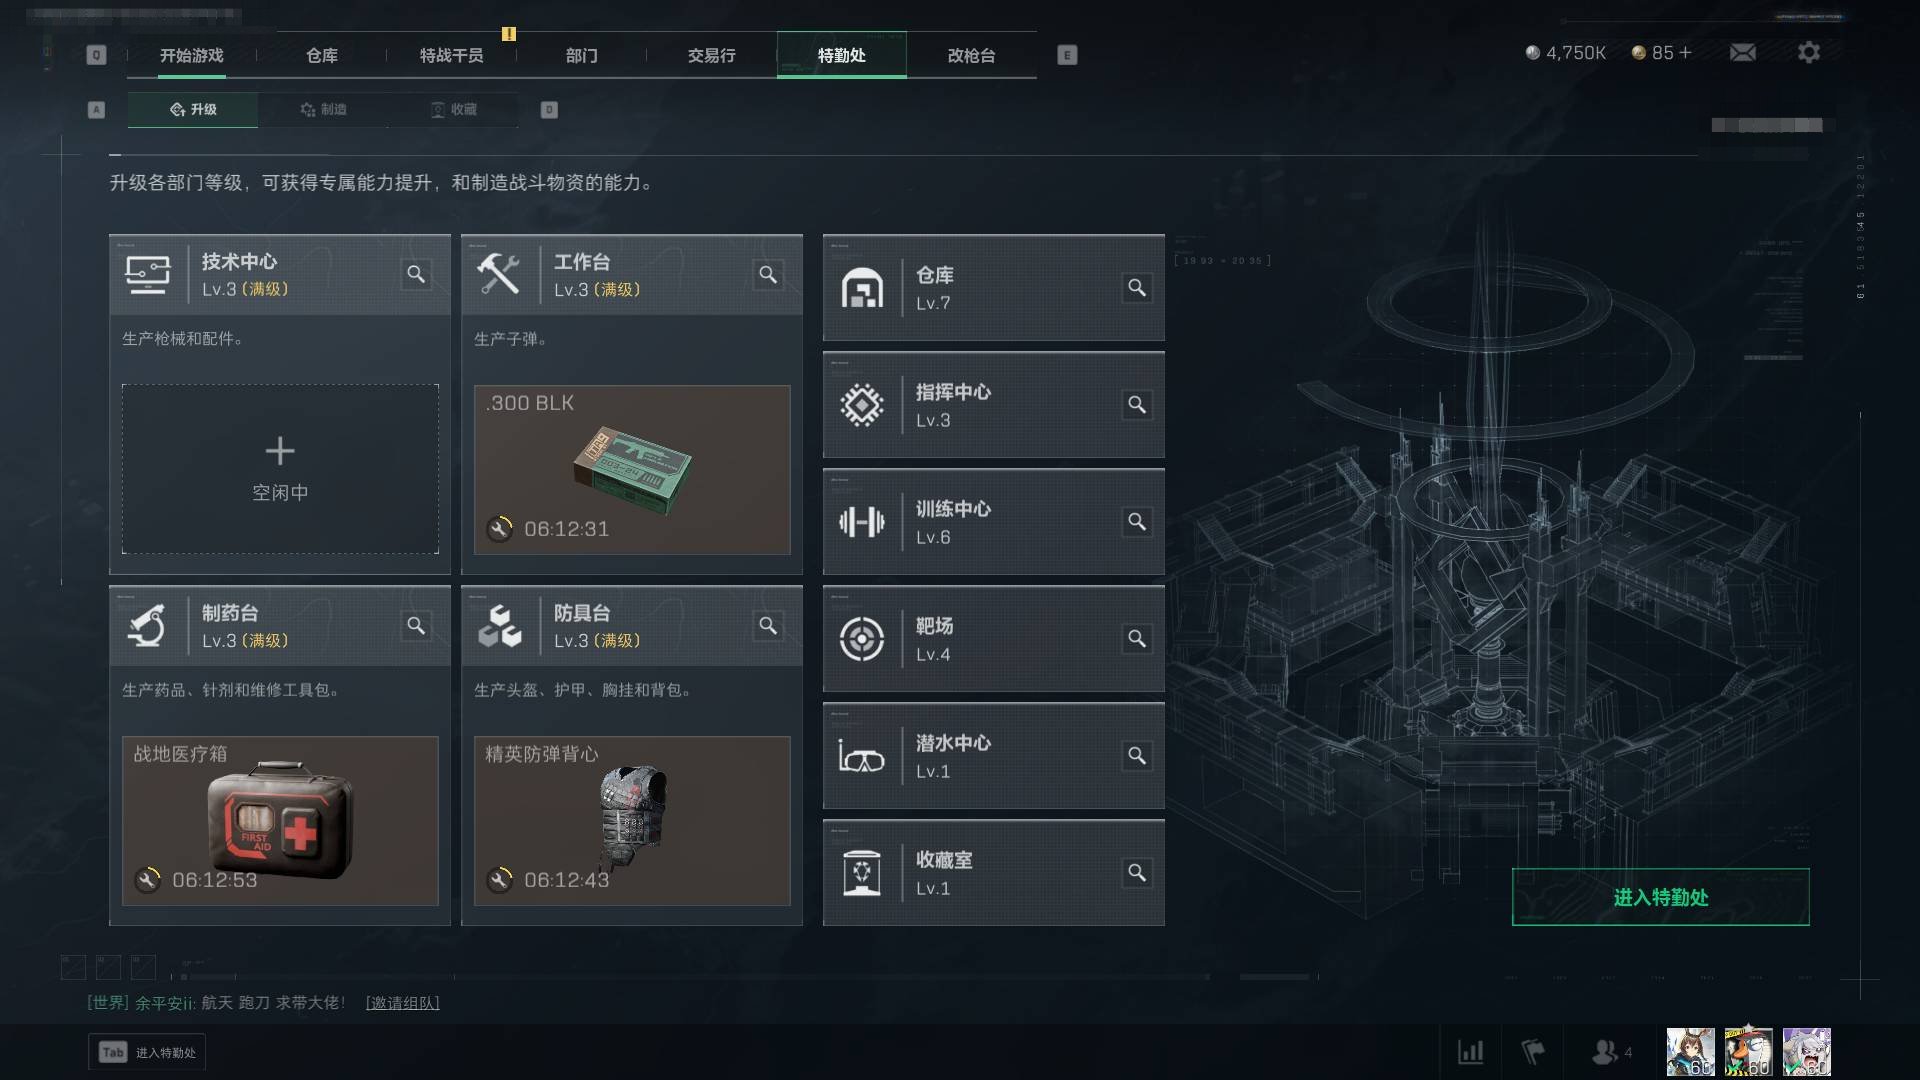Open the mail envelope icon
The width and height of the screenshot is (1920, 1080).
(1742, 52)
